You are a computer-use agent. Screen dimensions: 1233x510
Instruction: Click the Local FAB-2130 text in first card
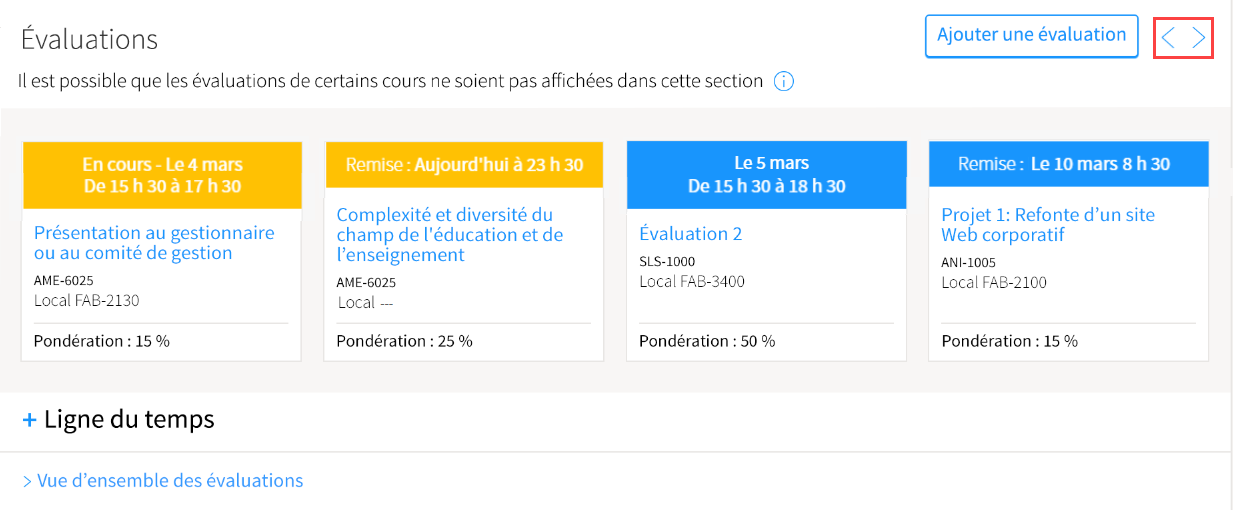tap(87, 300)
